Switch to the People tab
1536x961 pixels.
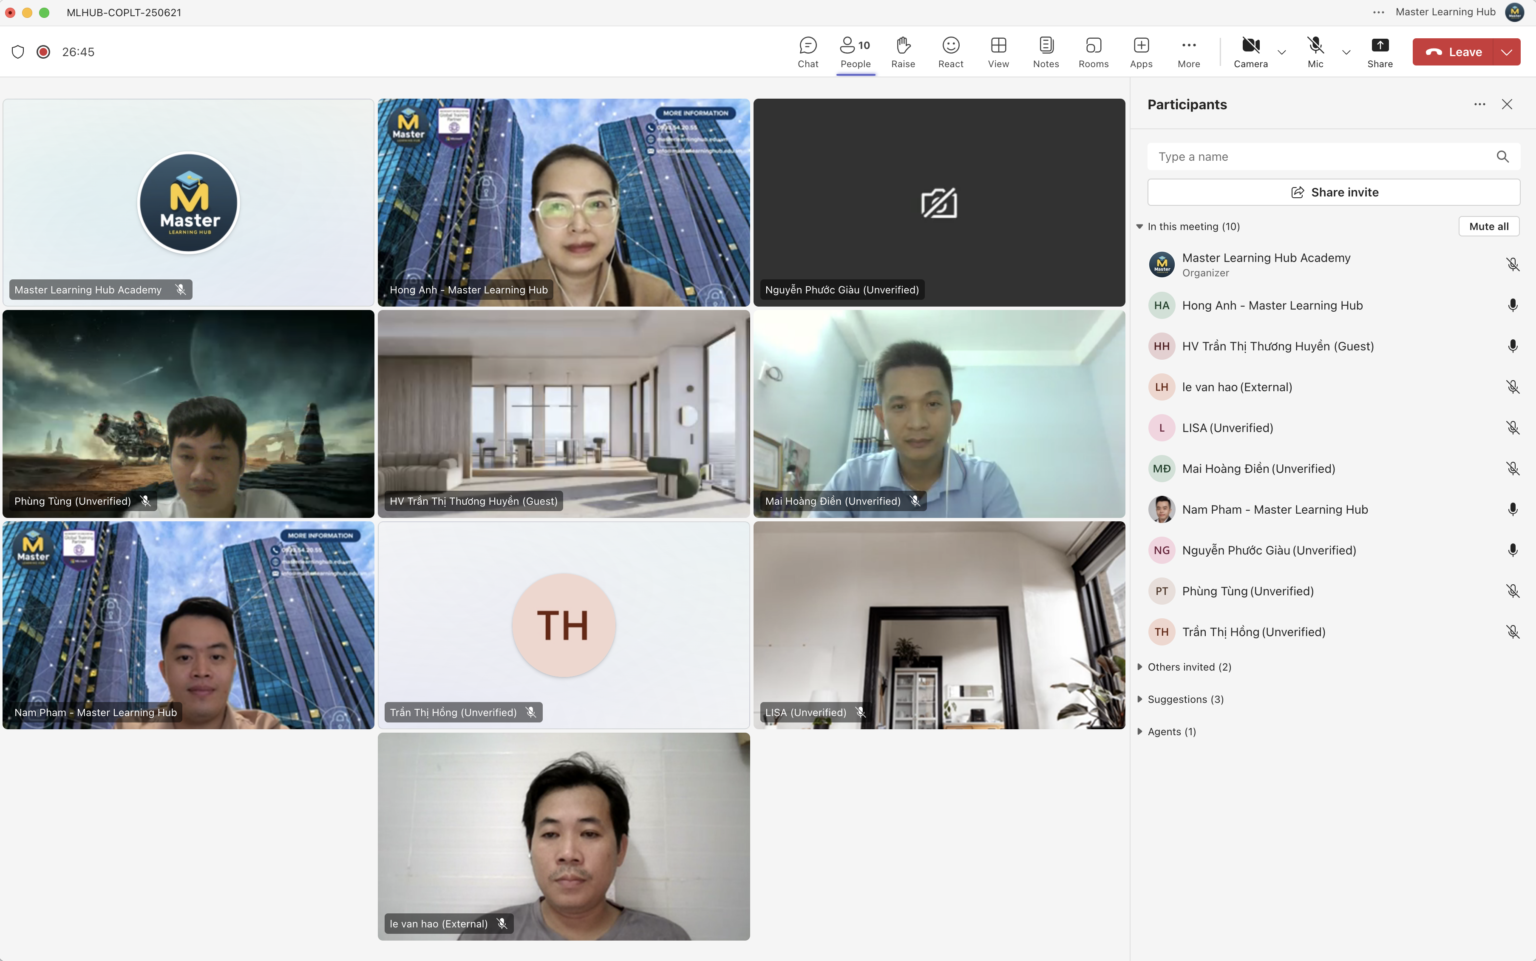[x=855, y=51]
